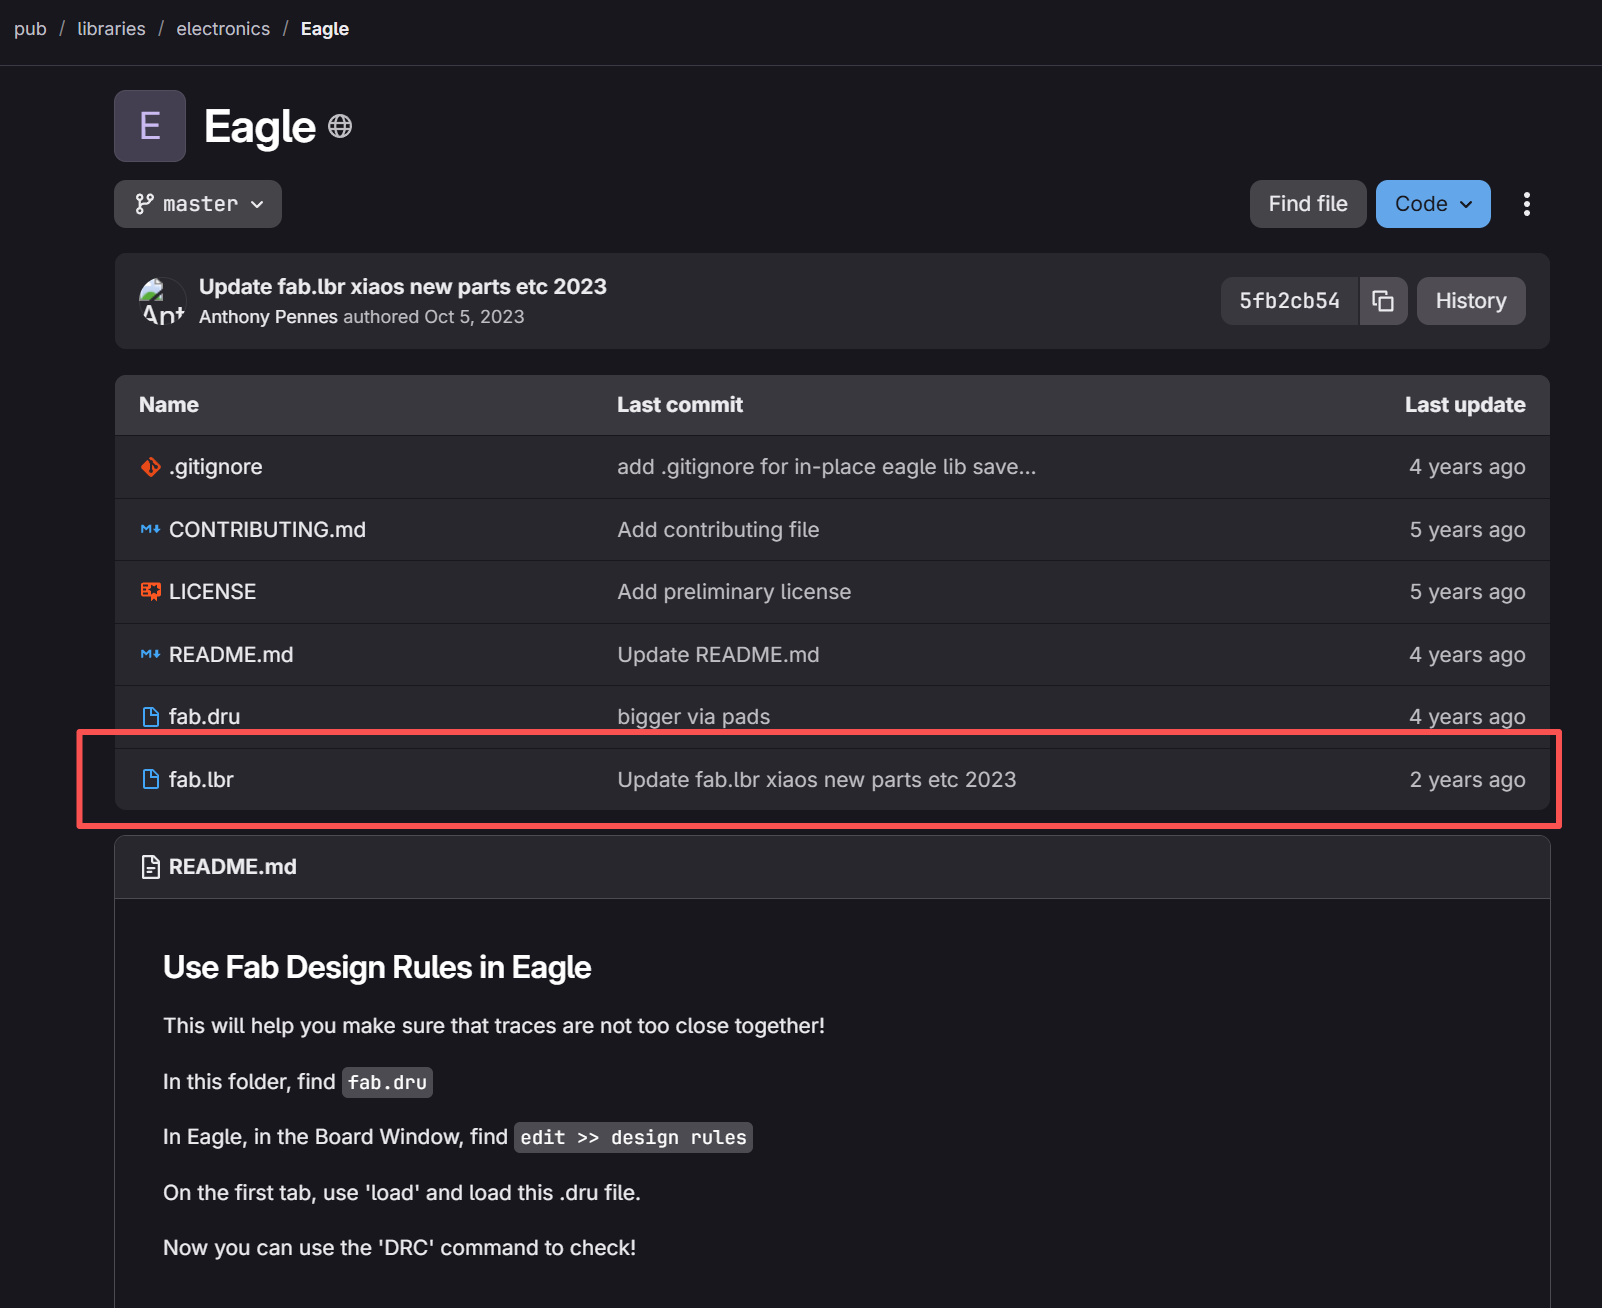Image resolution: width=1602 pixels, height=1308 pixels.
Task: Open the fab.lbr file
Action: tap(201, 780)
